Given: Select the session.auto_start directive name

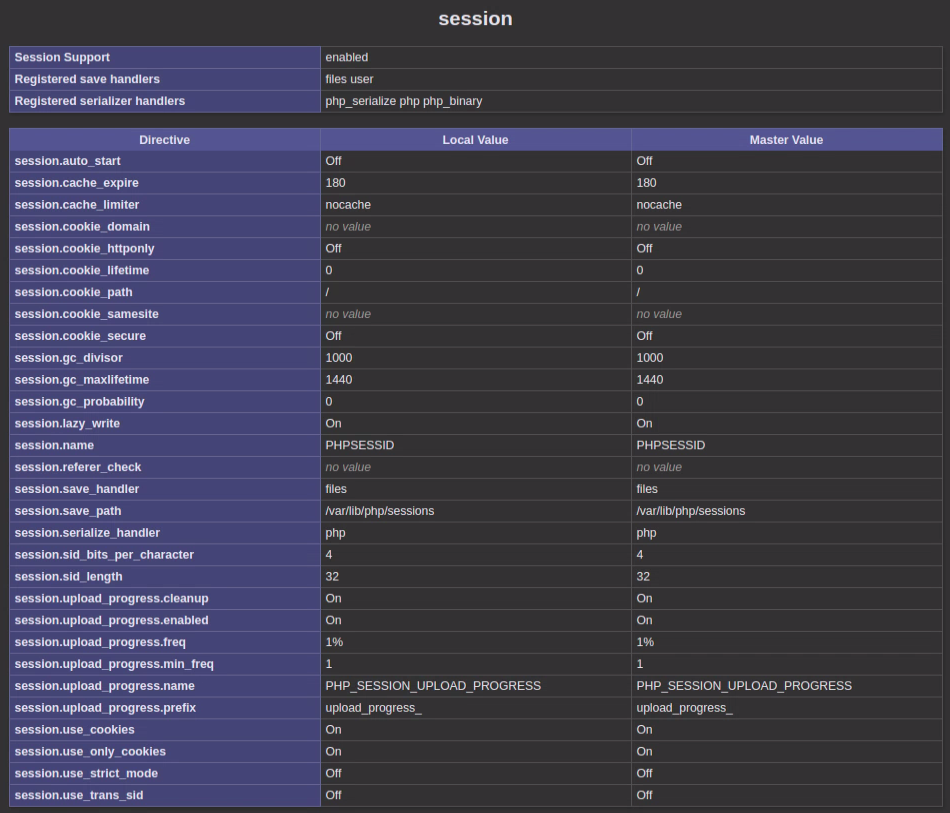Looking at the screenshot, I should tap(68, 161).
